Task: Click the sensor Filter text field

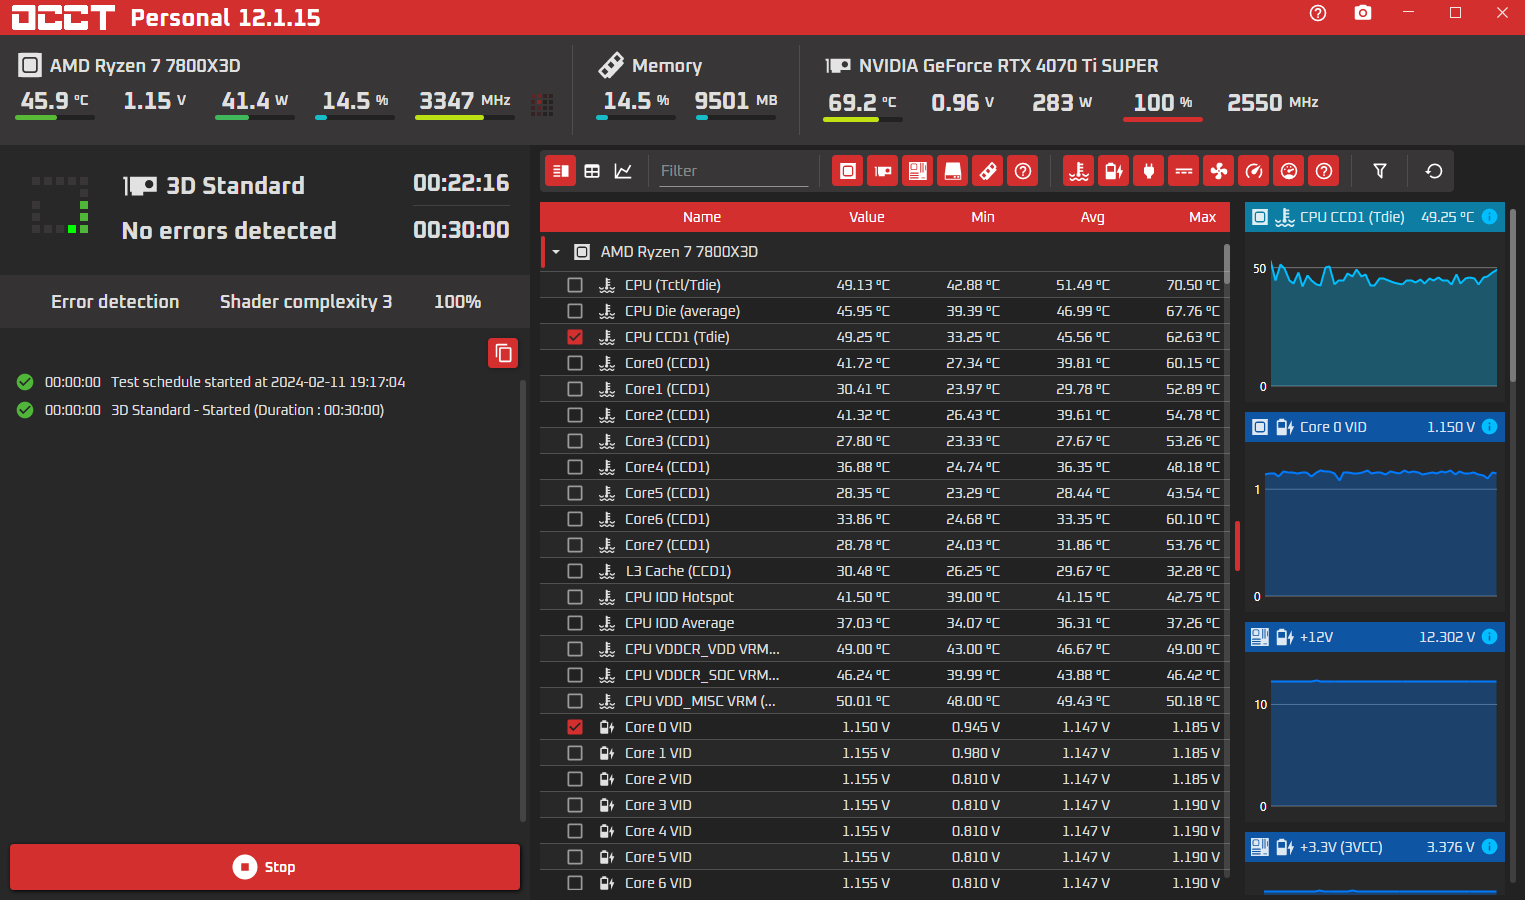Action: click(732, 171)
